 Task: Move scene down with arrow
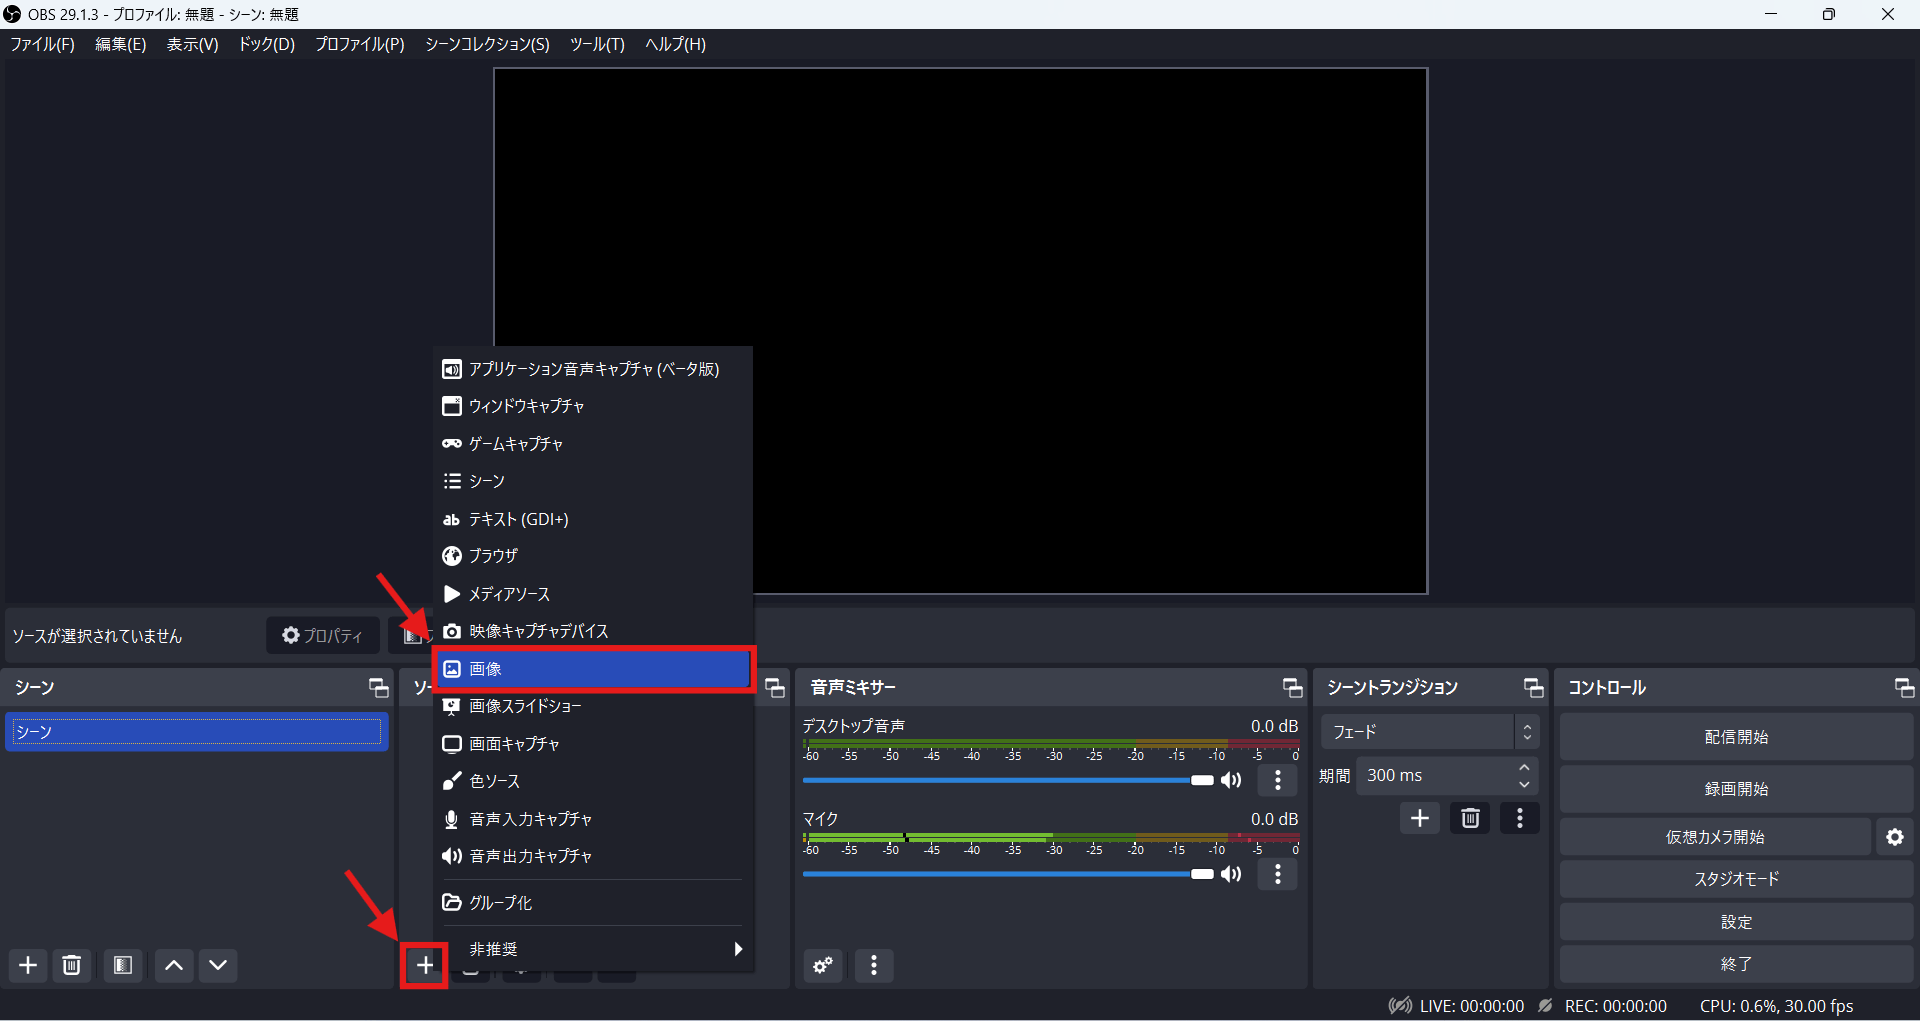click(x=218, y=965)
